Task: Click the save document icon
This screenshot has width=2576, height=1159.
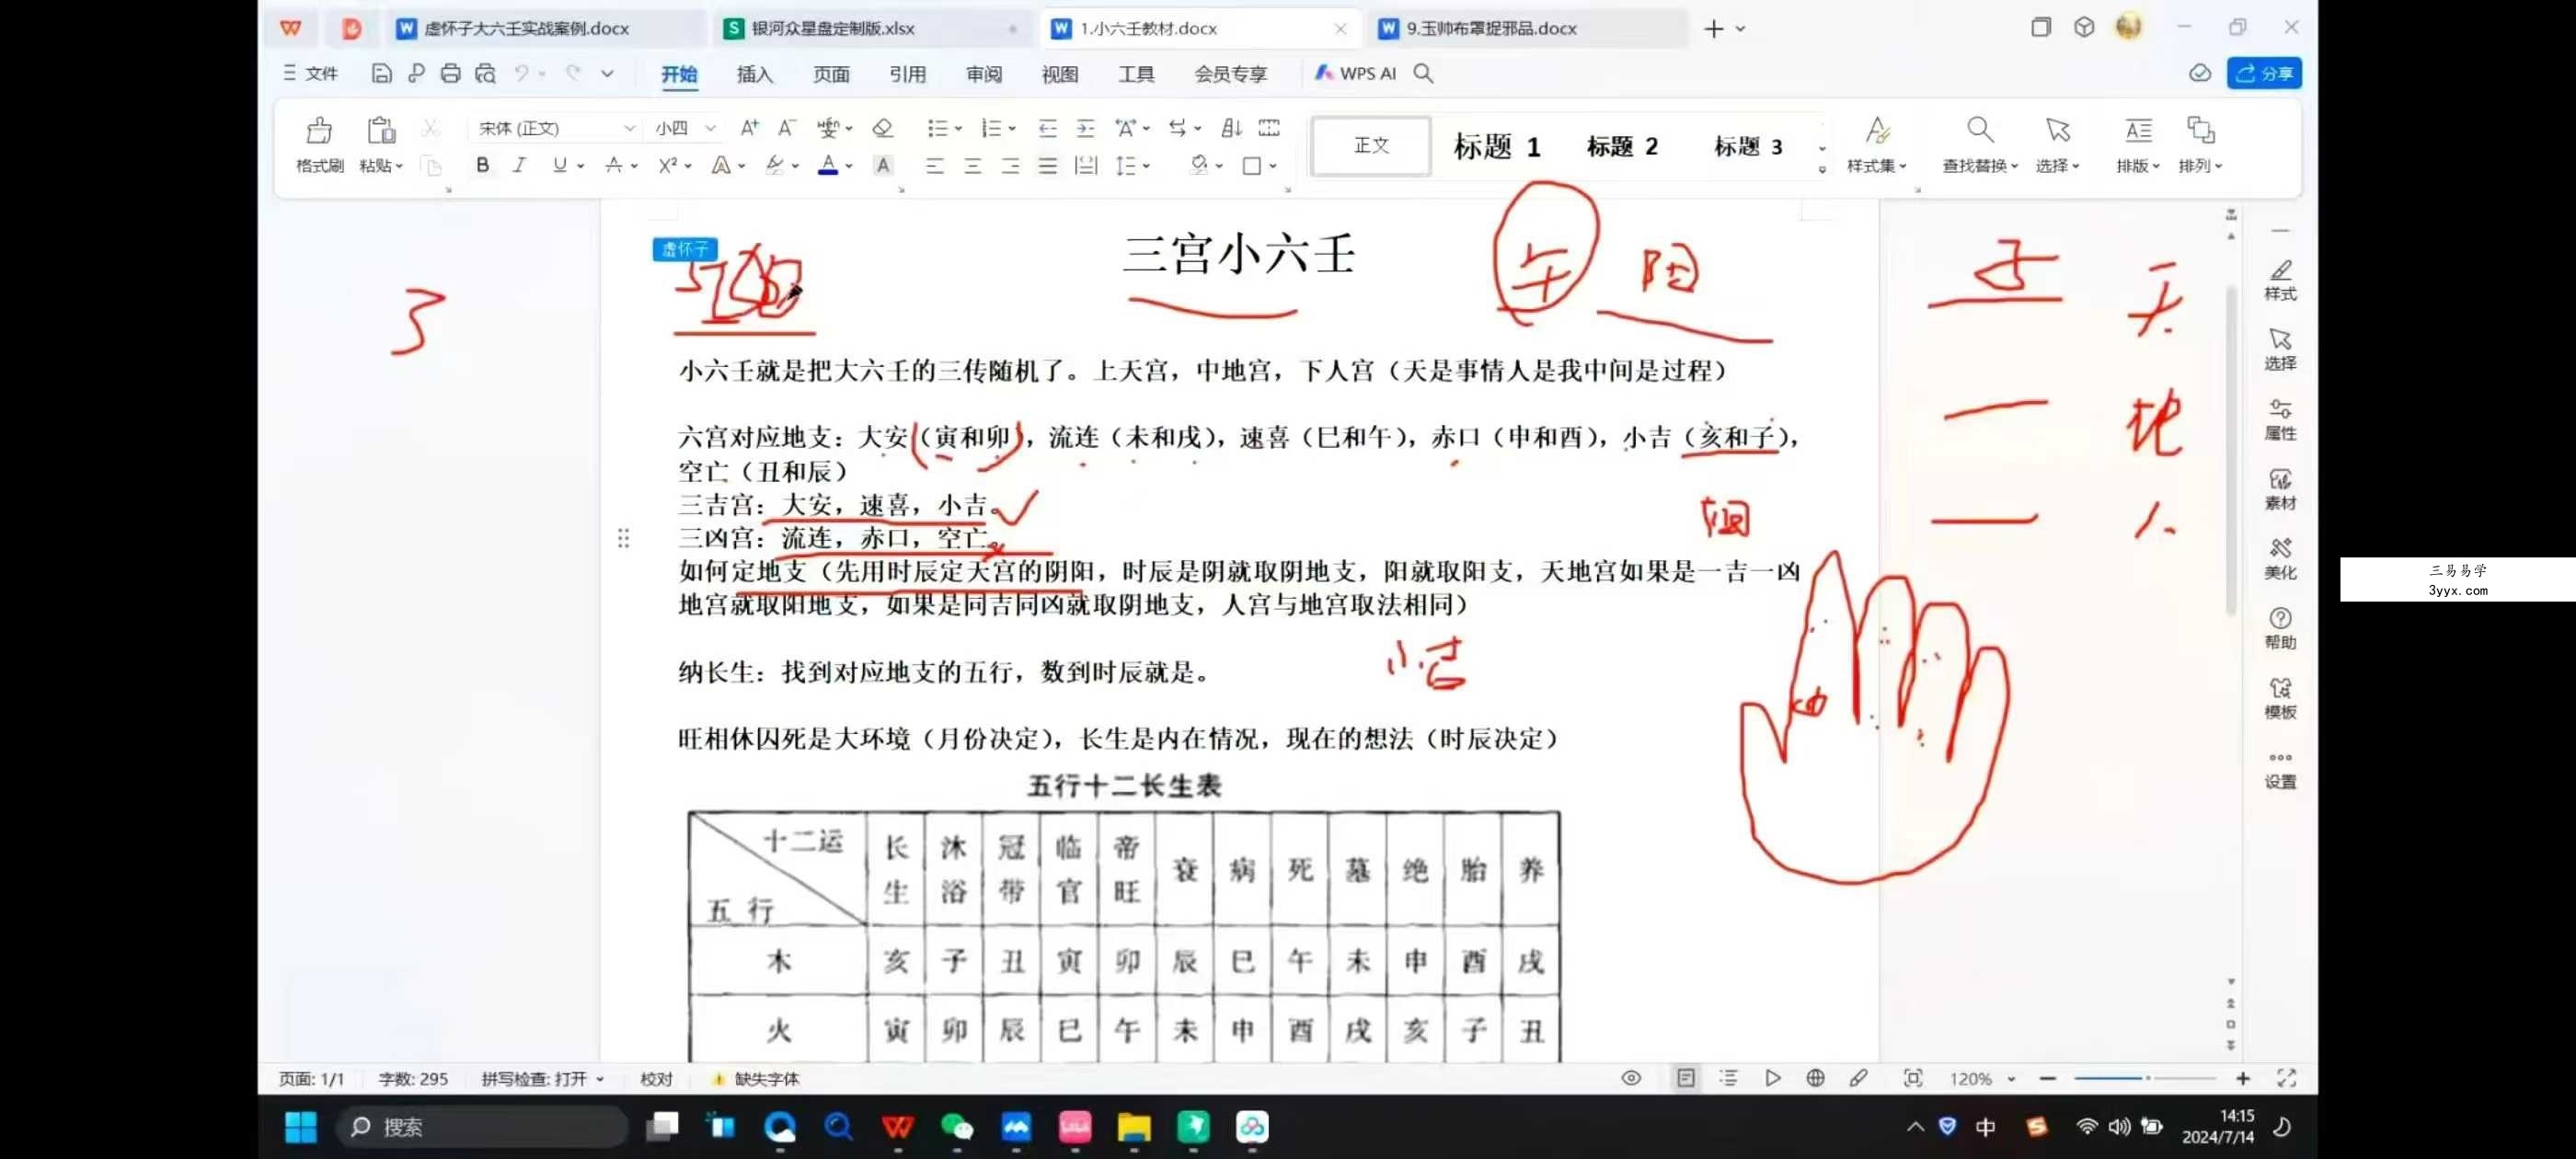Action: click(x=381, y=73)
